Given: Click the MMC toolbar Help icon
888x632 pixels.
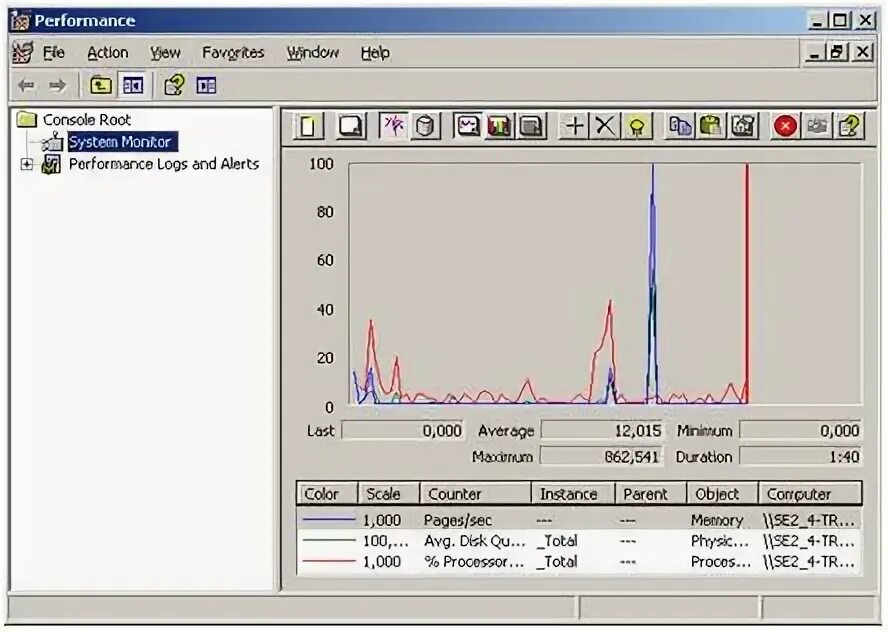Looking at the screenshot, I should click(x=174, y=86).
